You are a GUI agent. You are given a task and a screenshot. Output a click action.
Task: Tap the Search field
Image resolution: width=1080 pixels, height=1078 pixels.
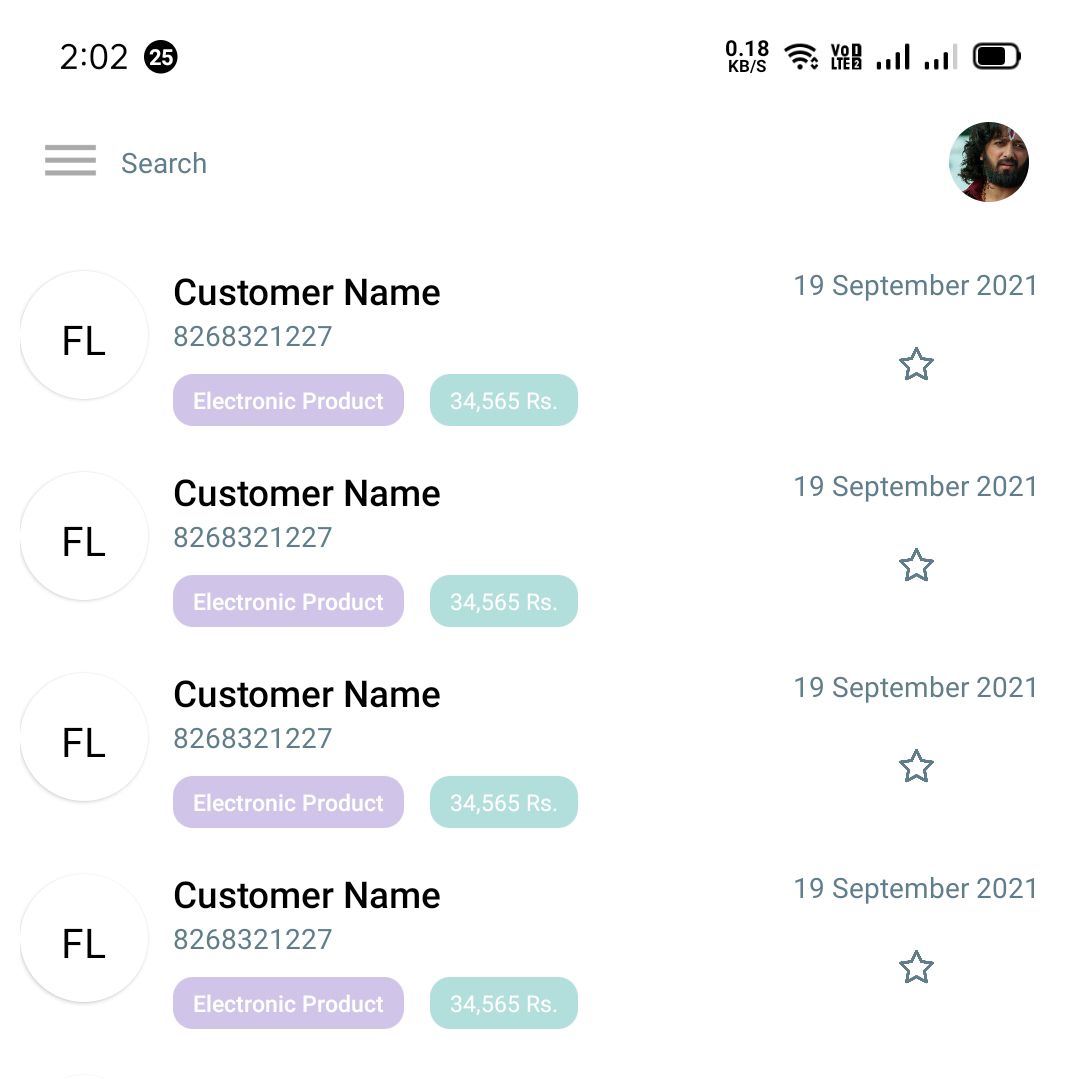click(164, 163)
